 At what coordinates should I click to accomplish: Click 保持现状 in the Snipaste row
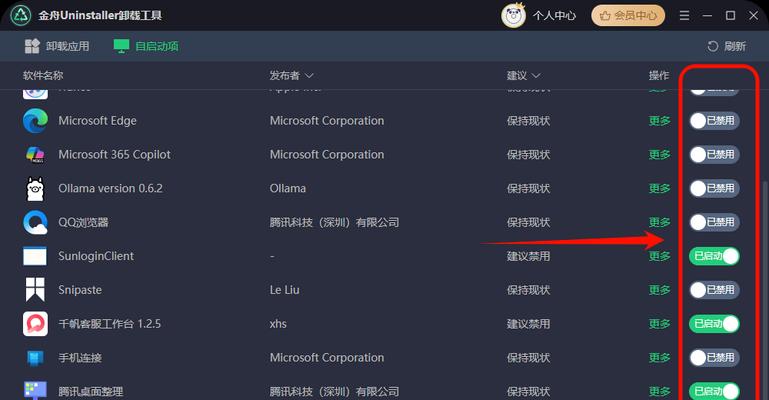(528, 290)
